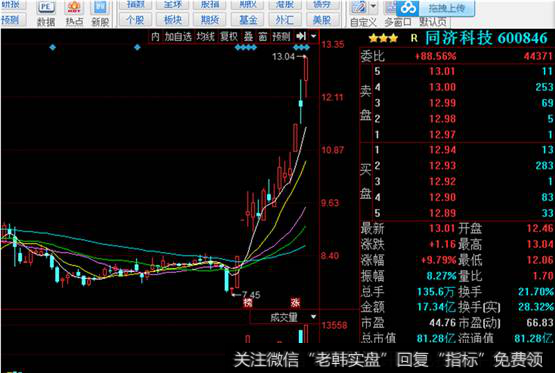Switch to 板块 tab
Screen dimensions: 555x373
tap(173, 20)
